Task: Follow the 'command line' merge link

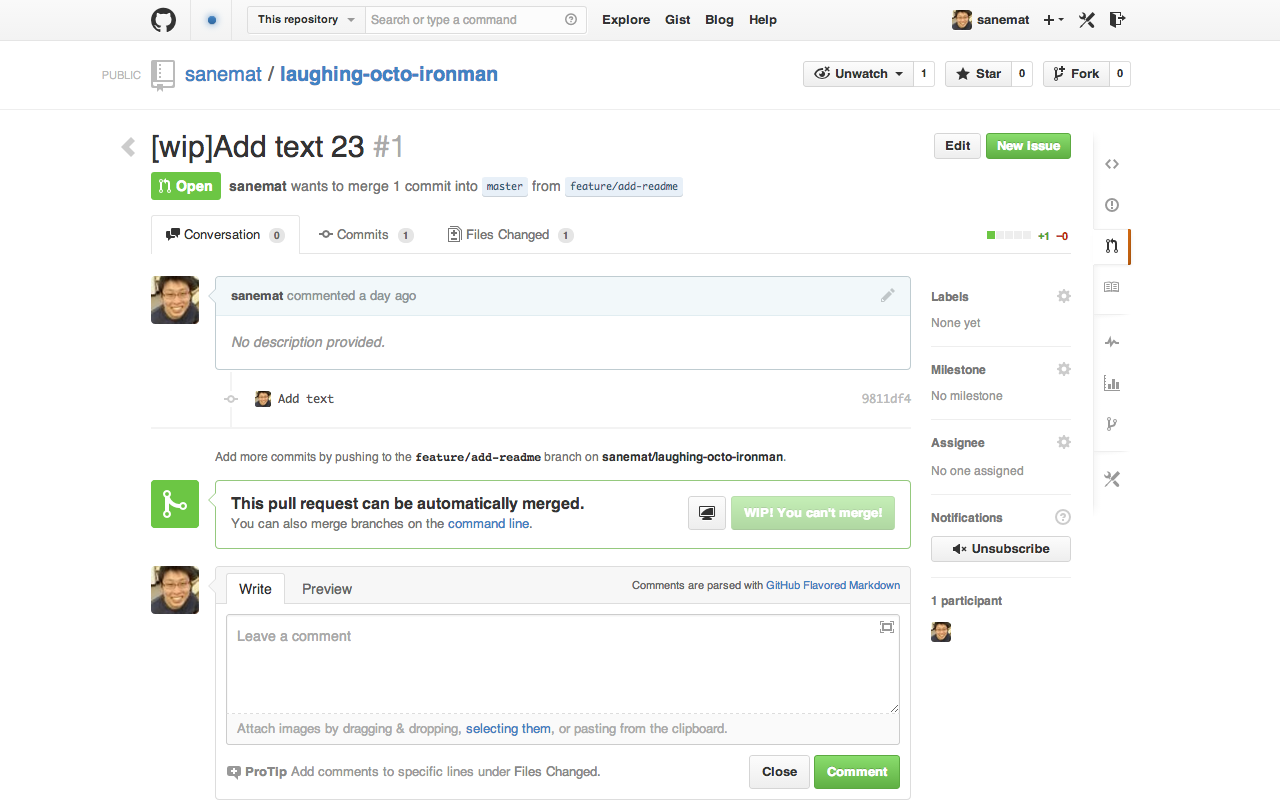Action: (x=488, y=523)
